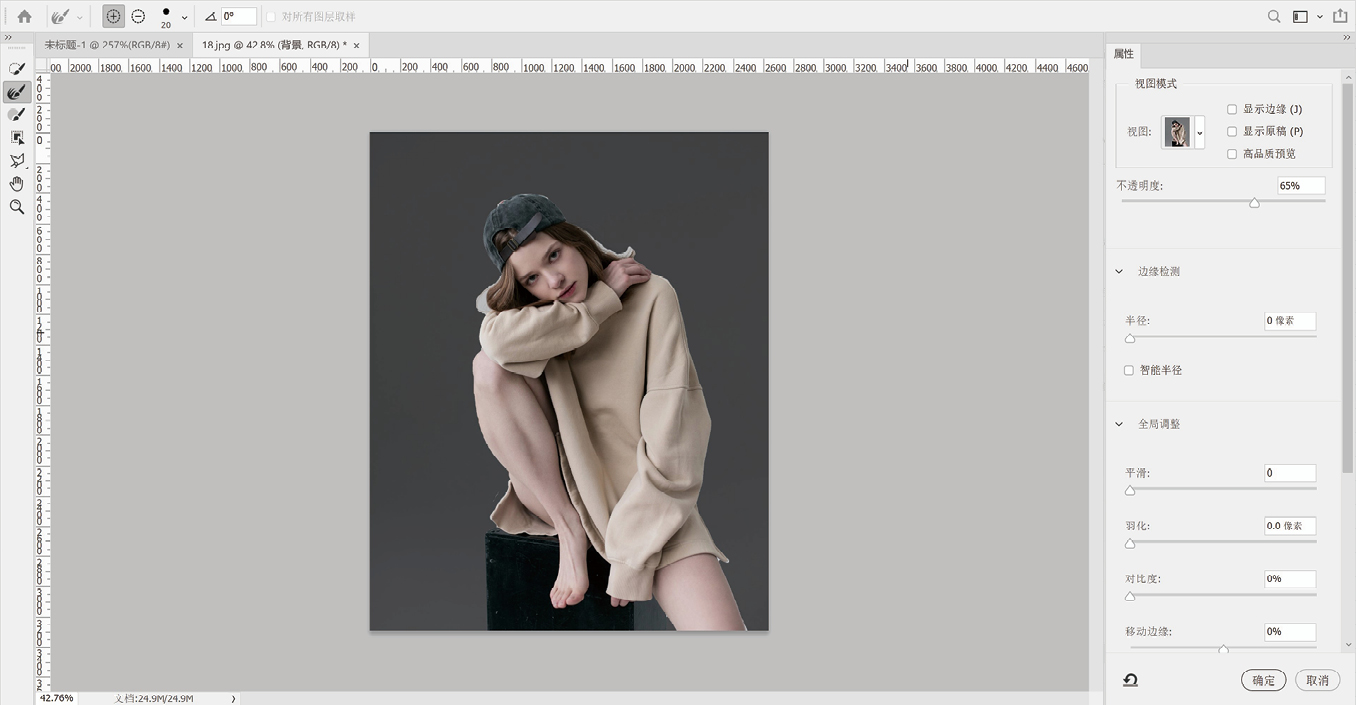Click the 平滑 value field

(x=1290, y=473)
